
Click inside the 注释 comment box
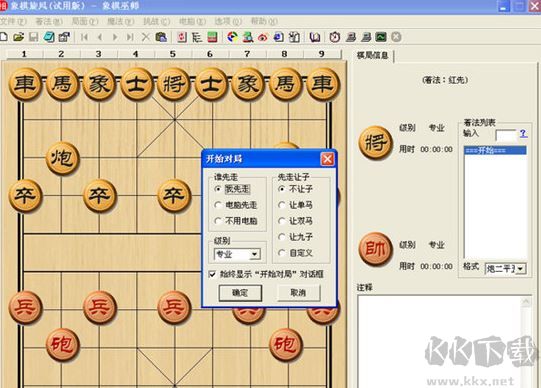[440, 341]
